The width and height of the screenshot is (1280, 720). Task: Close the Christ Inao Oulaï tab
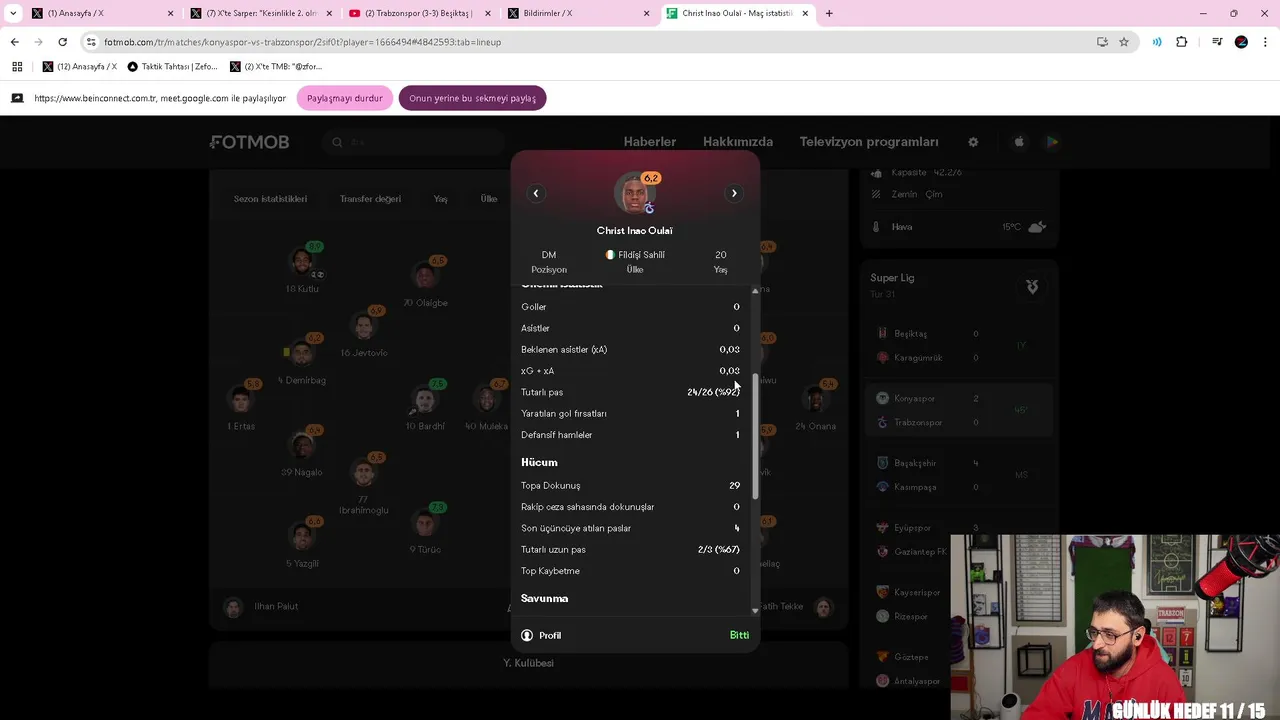805,13
